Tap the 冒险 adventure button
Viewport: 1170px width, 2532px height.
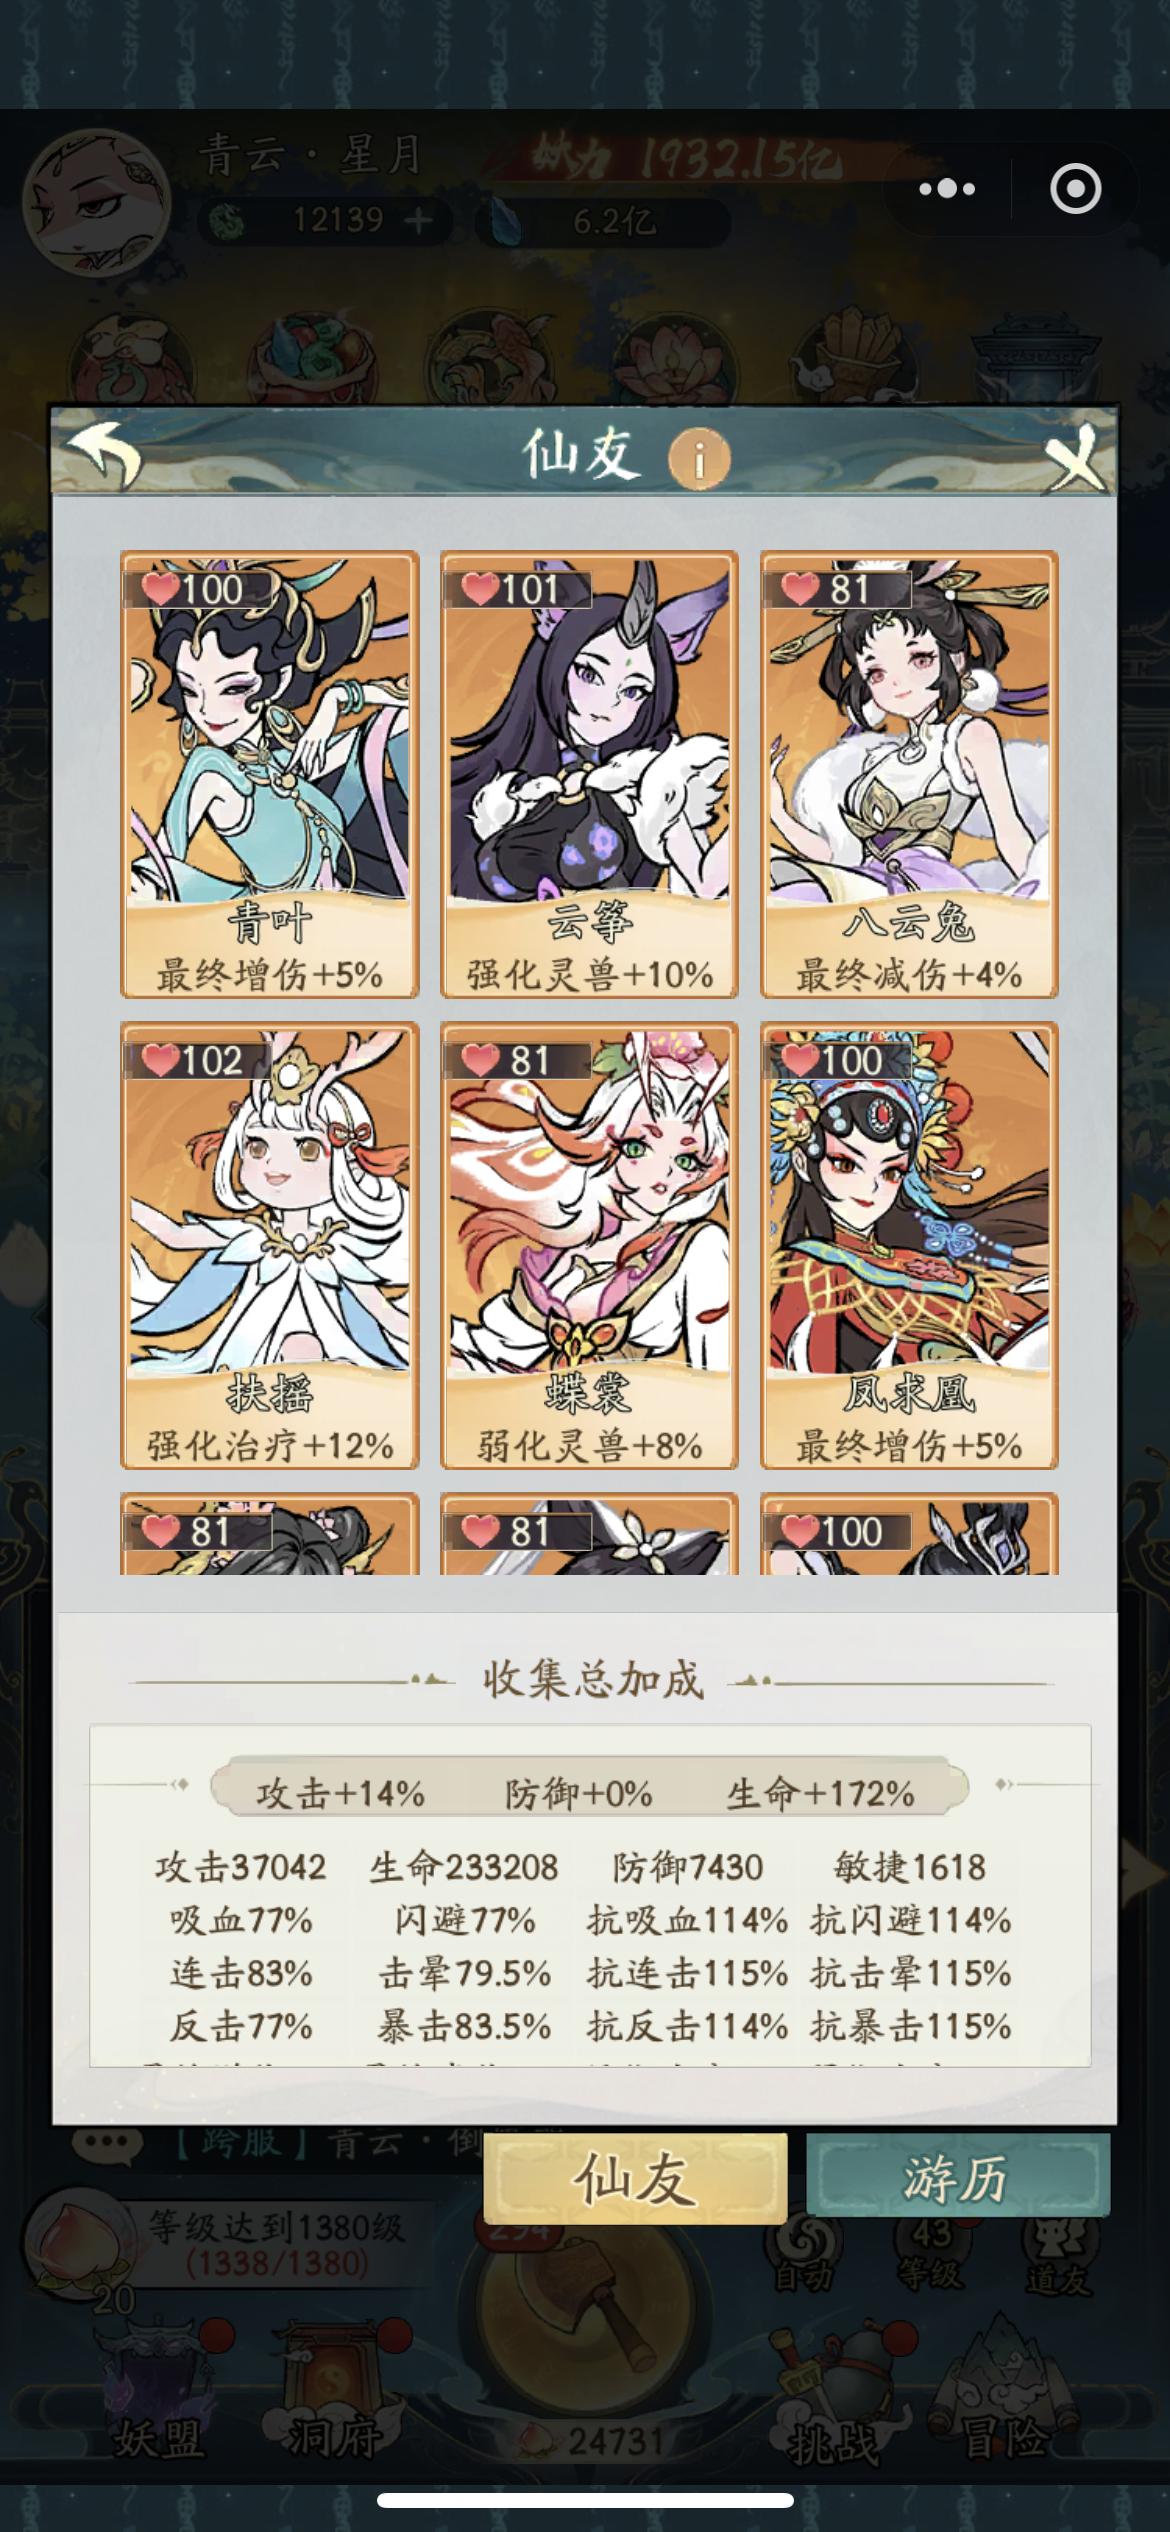coord(1004,2393)
